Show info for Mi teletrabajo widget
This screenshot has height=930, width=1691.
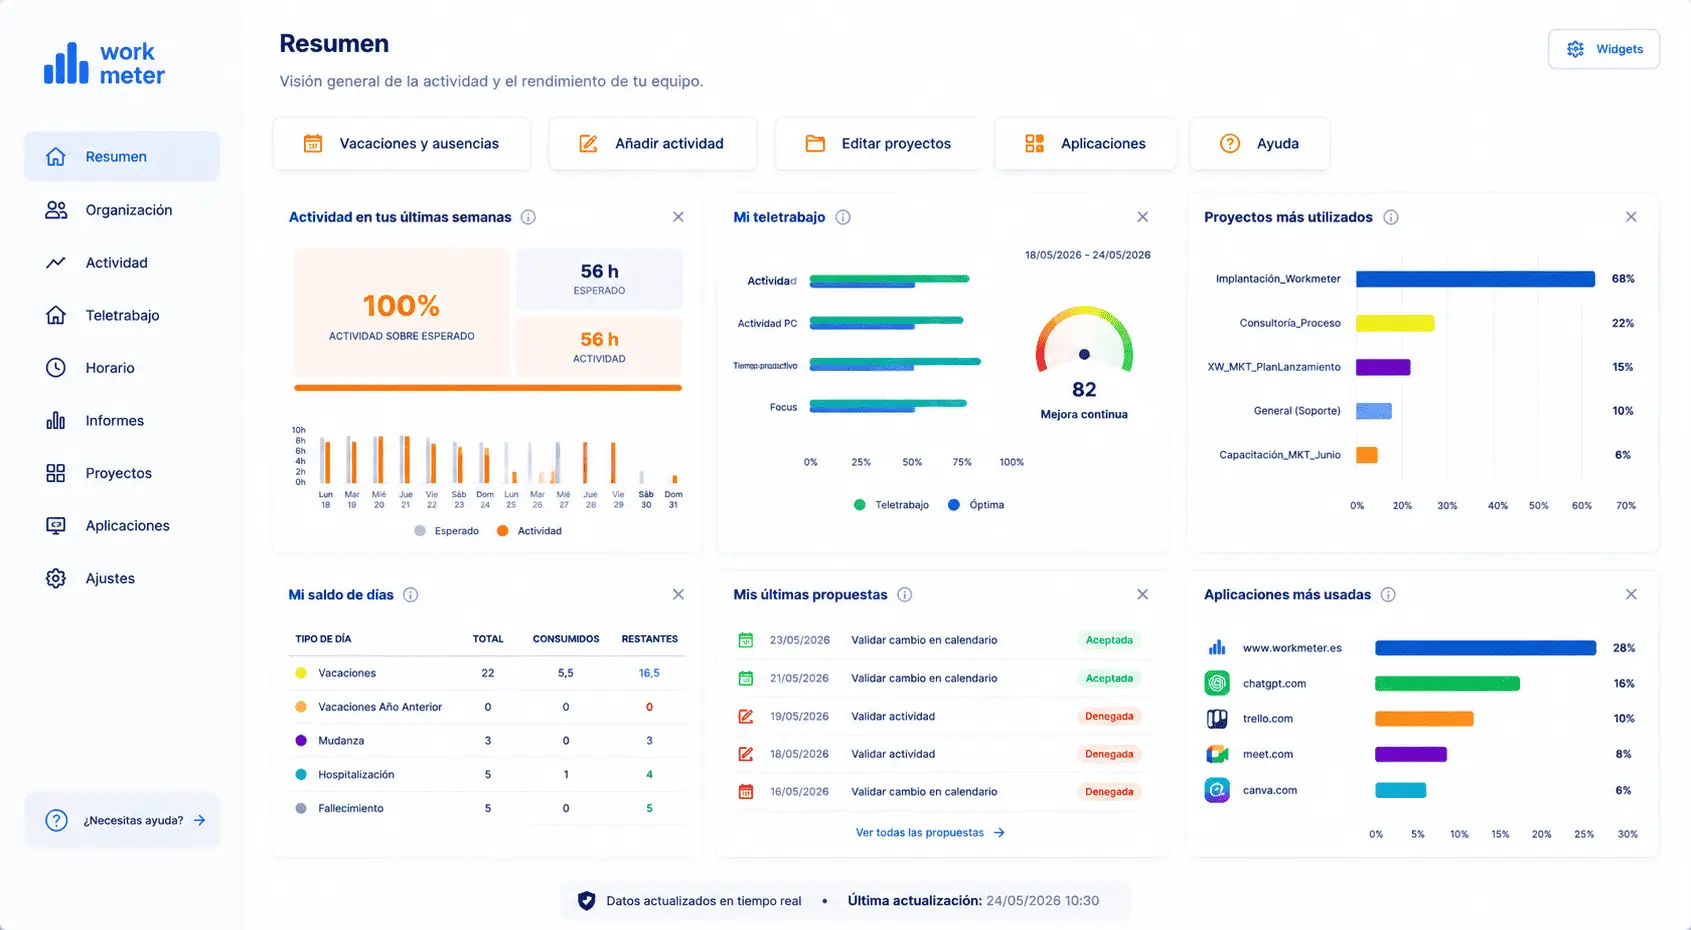tap(843, 217)
